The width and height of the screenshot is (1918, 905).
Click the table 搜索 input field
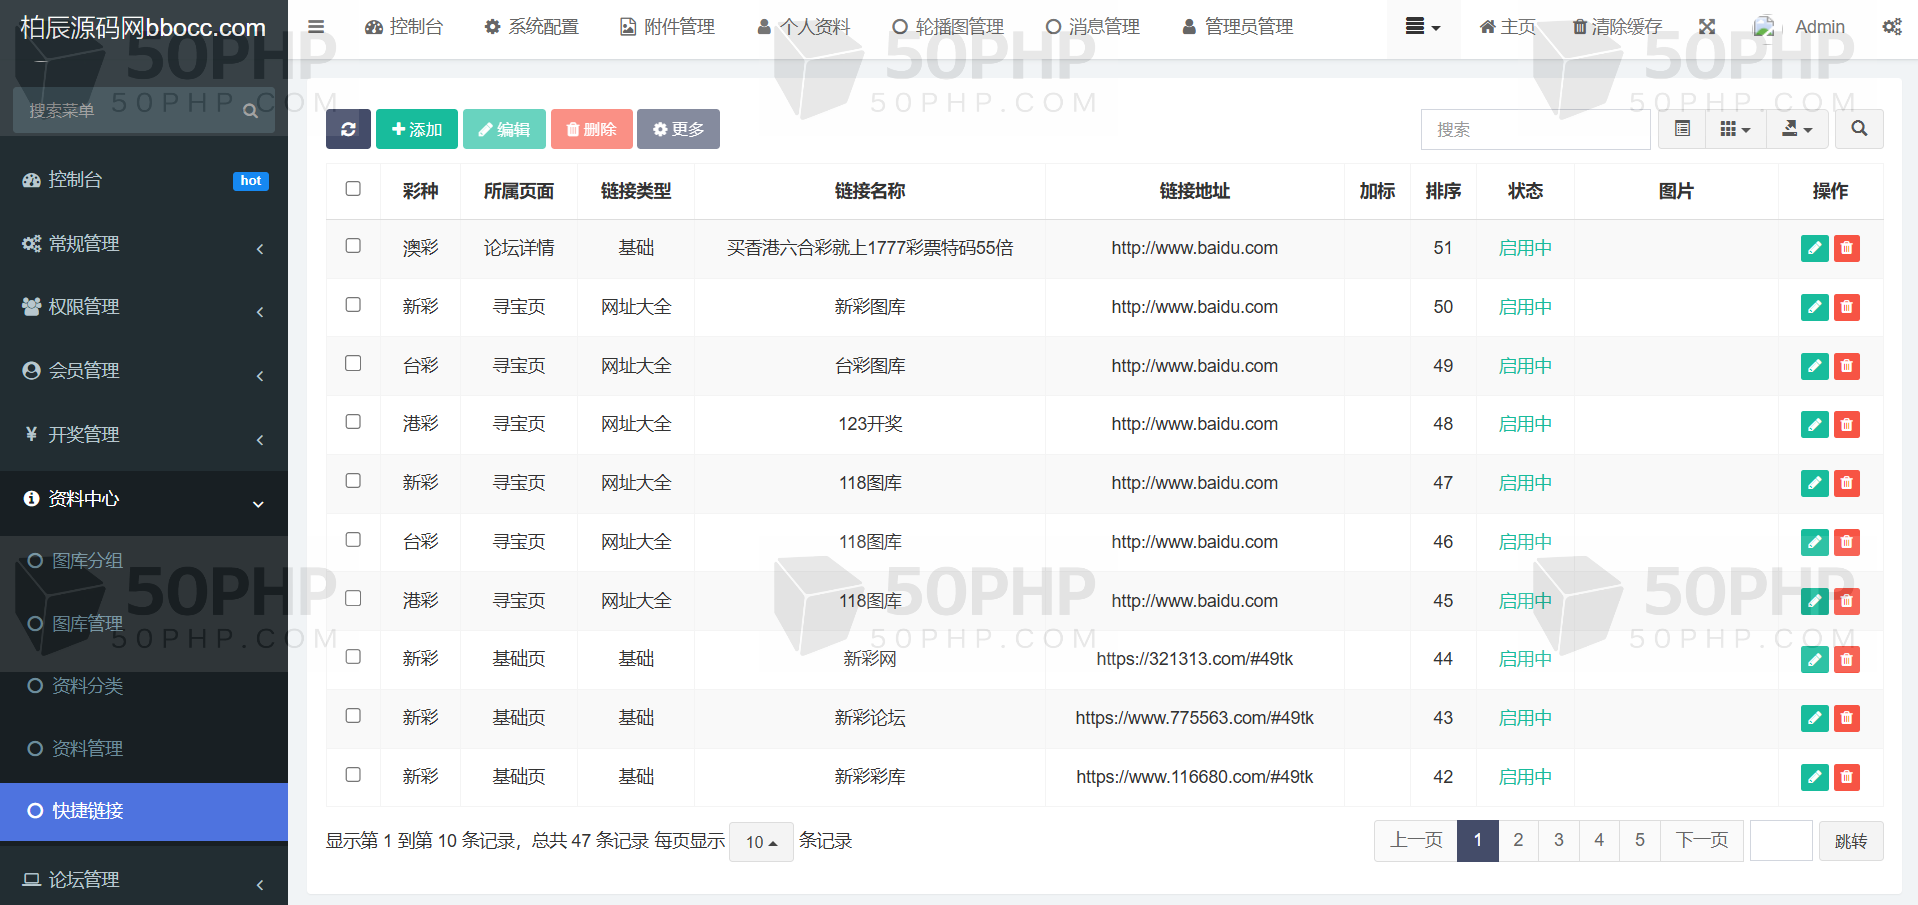coord(1535,129)
